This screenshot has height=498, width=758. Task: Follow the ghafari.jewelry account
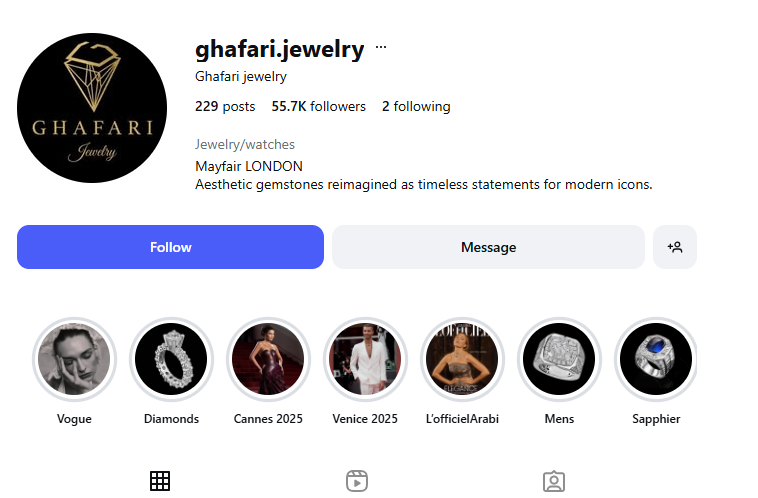pyautogui.click(x=170, y=247)
